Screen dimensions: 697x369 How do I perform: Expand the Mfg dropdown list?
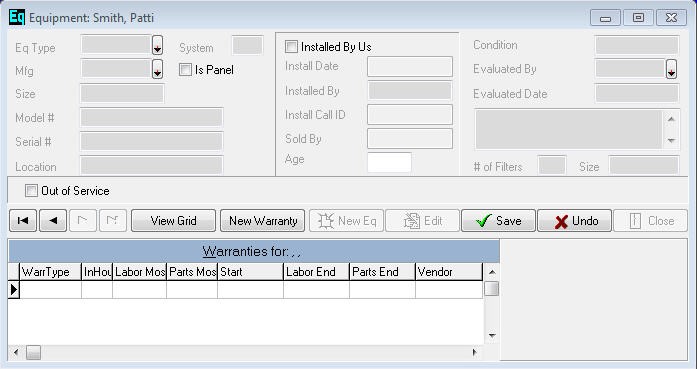tap(157, 69)
